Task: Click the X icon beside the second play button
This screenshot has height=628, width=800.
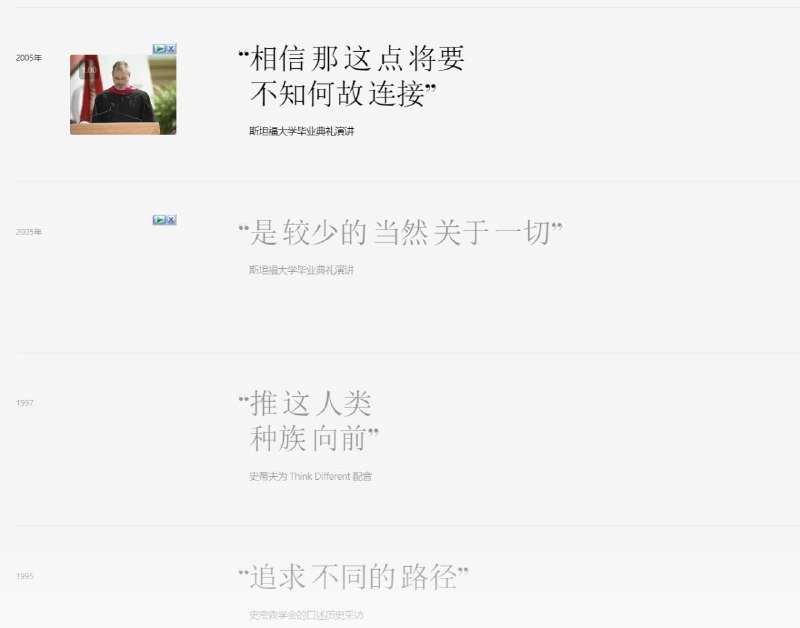Action: pos(171,219)
